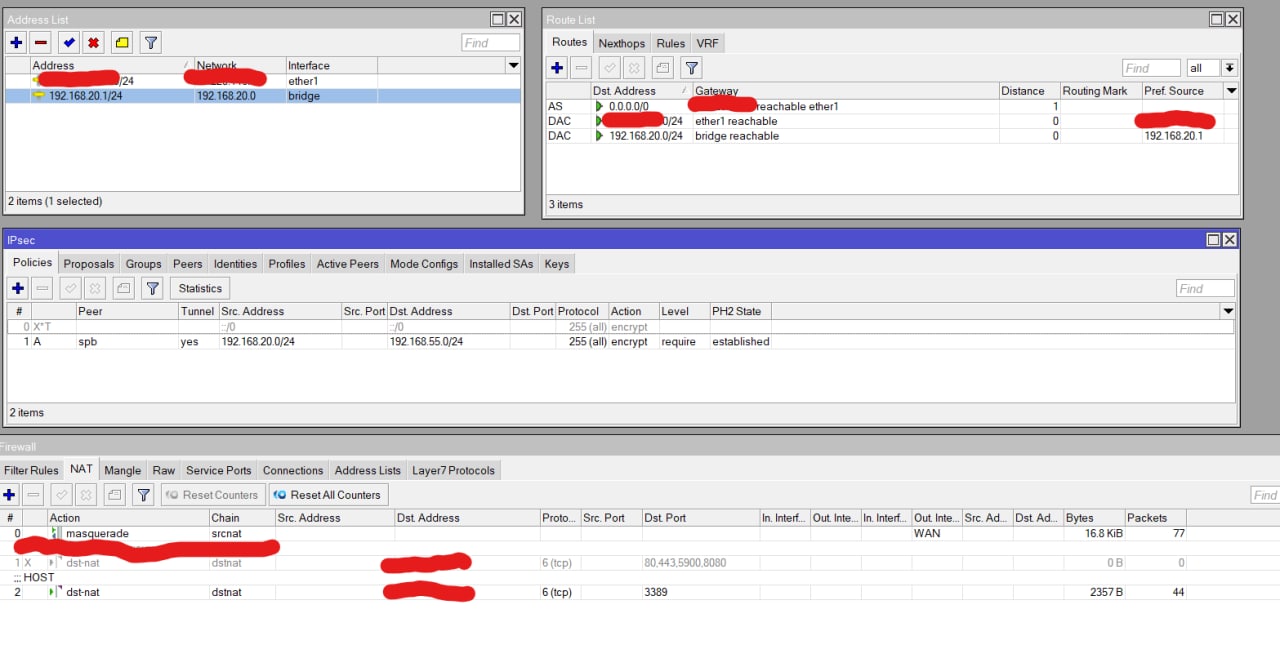Open the Peers tab in IPsec

(187, 264)
